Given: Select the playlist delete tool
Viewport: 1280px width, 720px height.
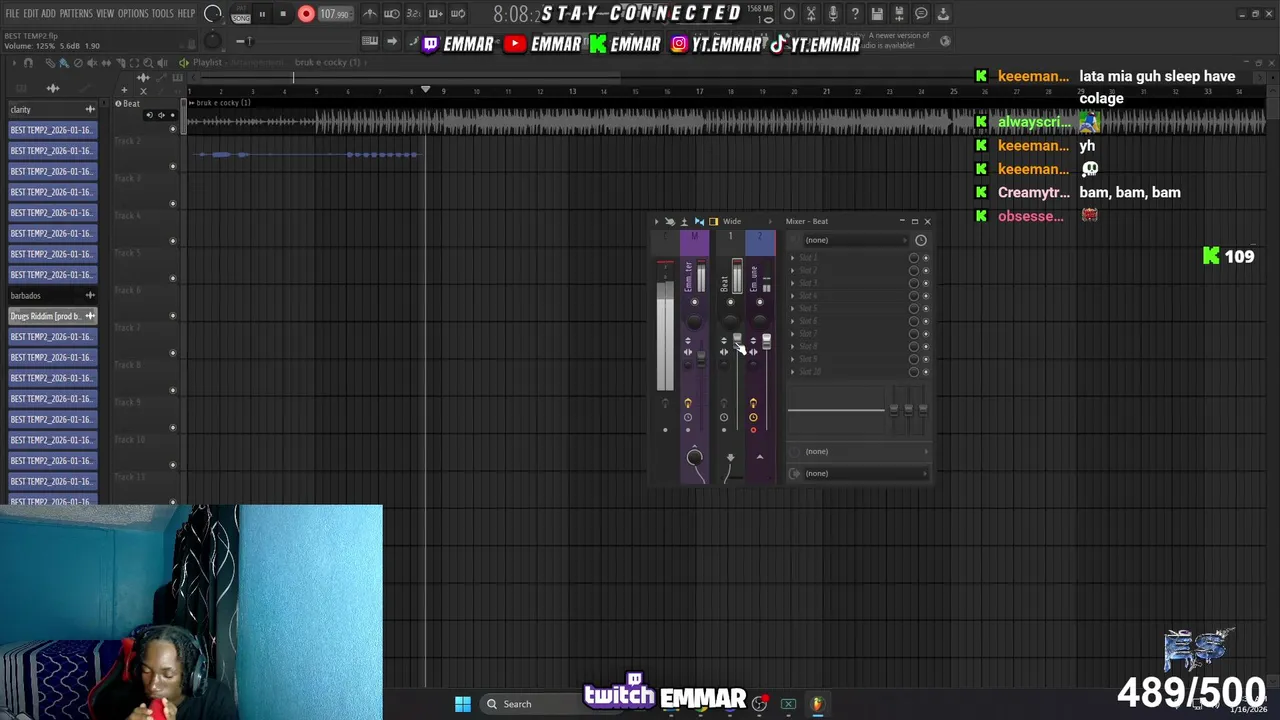Looking at the screenshot, I should tap(77, 63).
